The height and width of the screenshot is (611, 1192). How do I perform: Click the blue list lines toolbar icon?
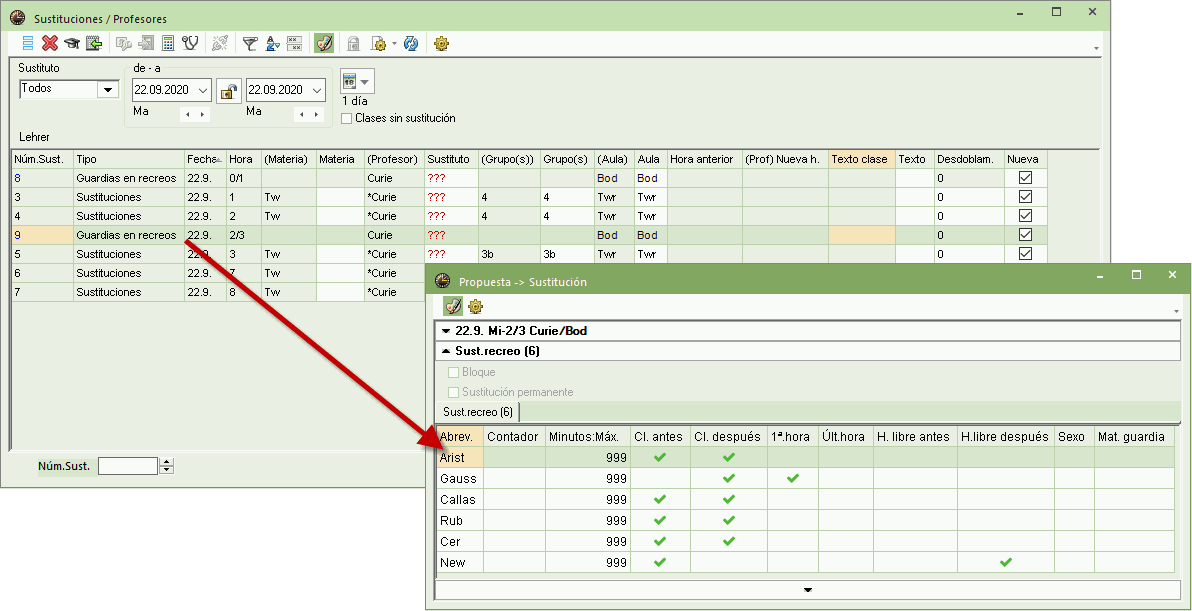(28, 43)
